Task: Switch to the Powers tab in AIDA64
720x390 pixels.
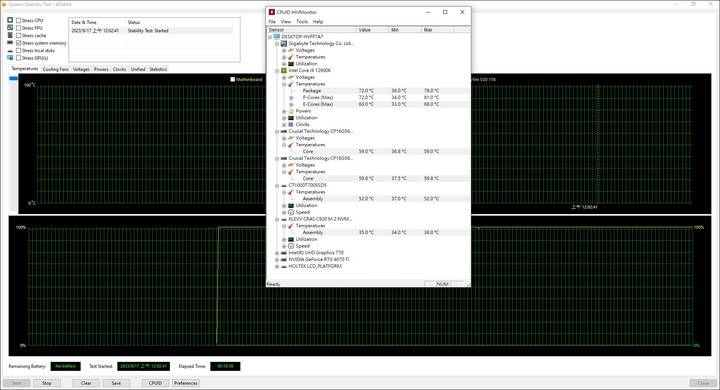Action: click(x=101, y=69)
